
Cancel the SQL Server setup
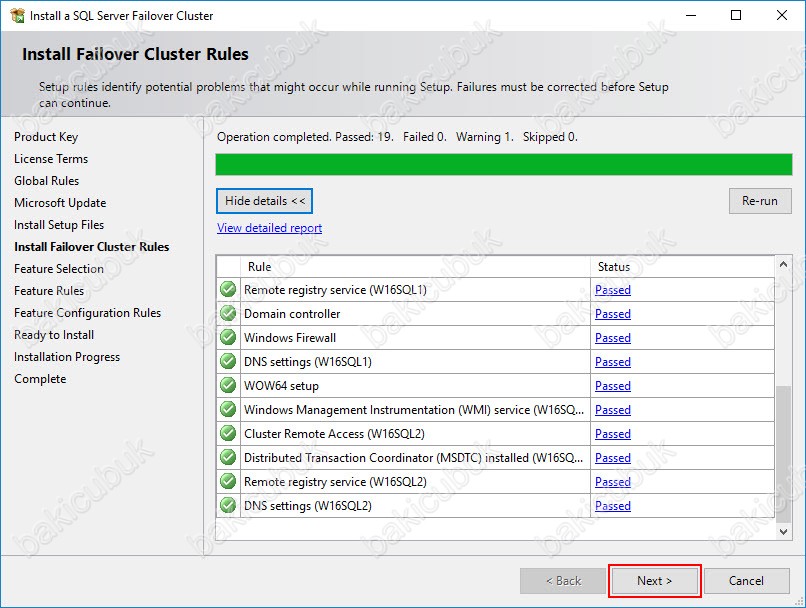[746, 581]
